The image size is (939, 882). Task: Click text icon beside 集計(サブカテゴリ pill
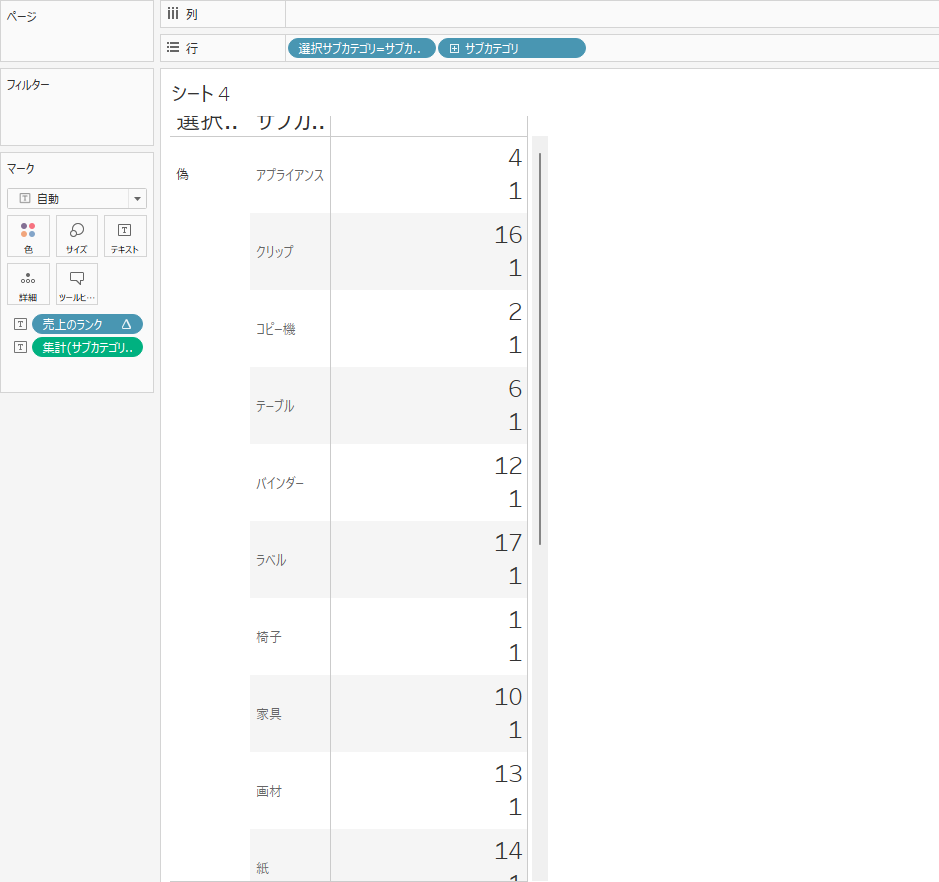[x=20, y=347]
